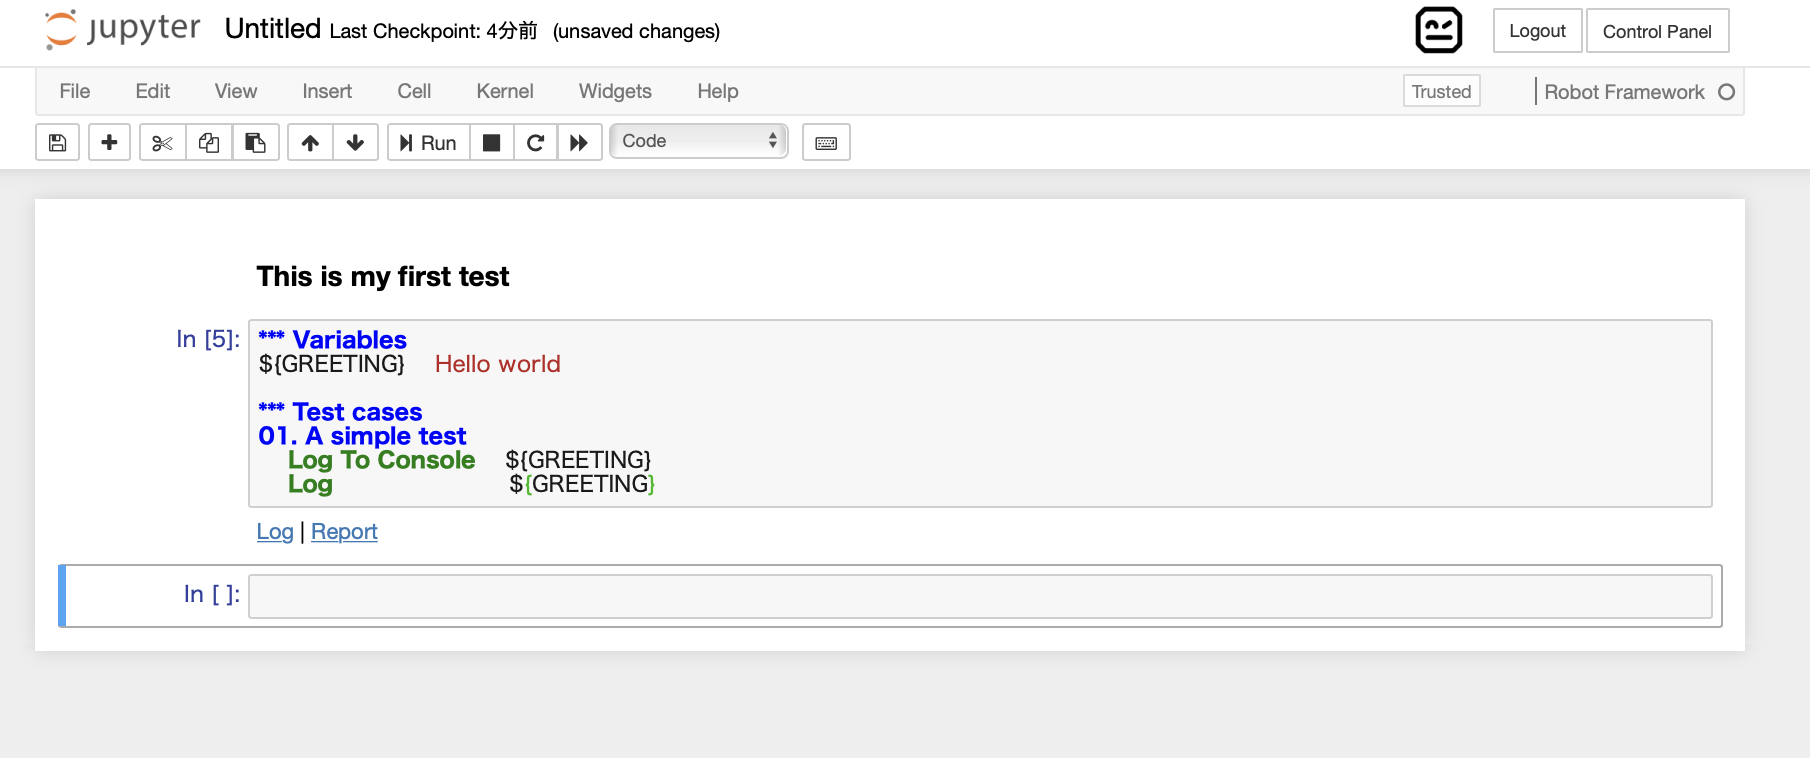The height and width of the screenshot is (758, 1810).
Task: Insert a cell below with plus icon
Action: click(x=110, y=142)
